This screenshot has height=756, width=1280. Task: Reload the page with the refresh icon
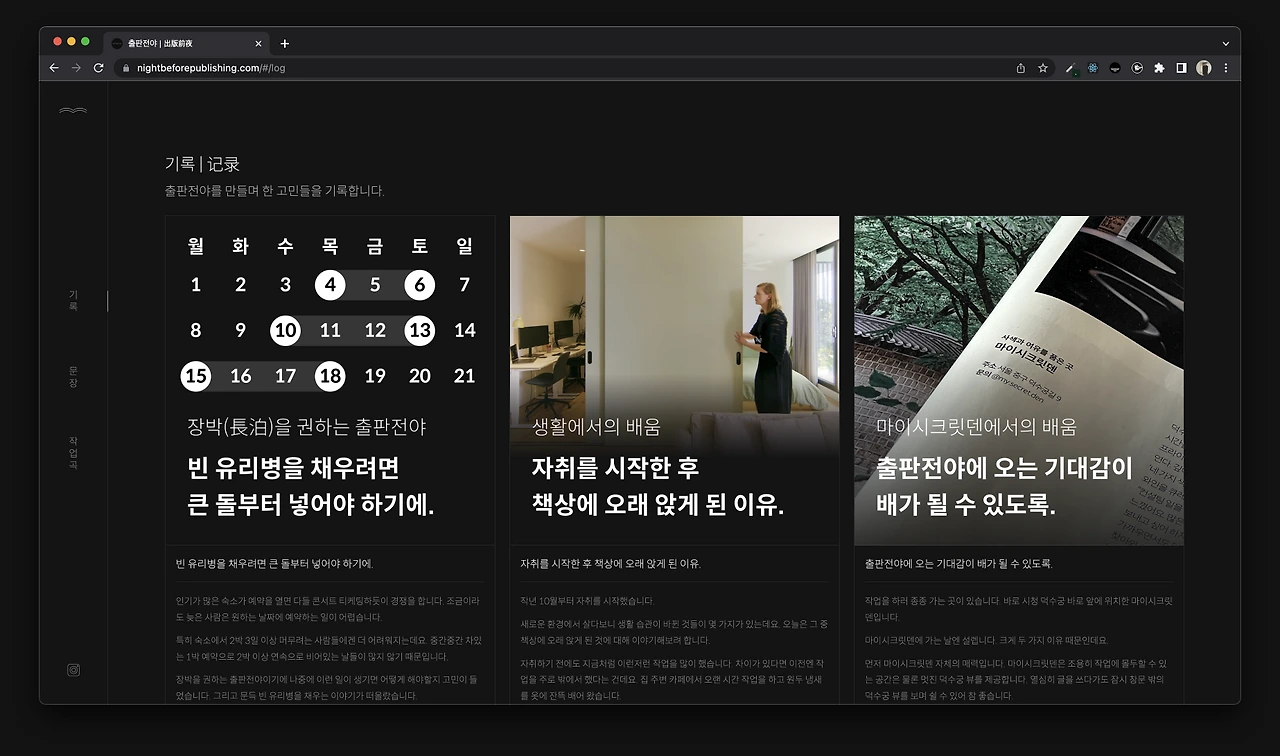click(x=98, y=68)
